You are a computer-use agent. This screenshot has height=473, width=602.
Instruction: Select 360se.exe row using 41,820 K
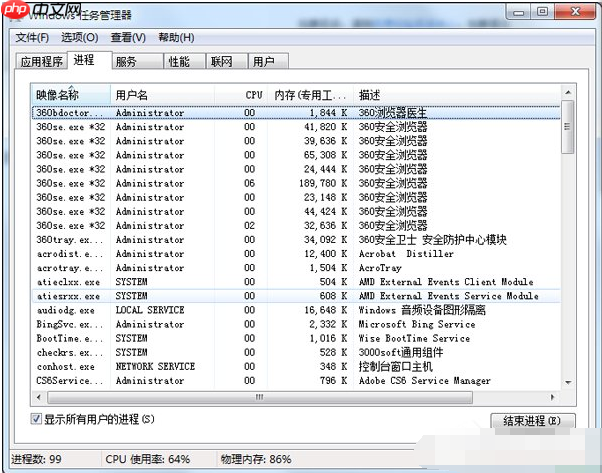[x=296, y=127]
